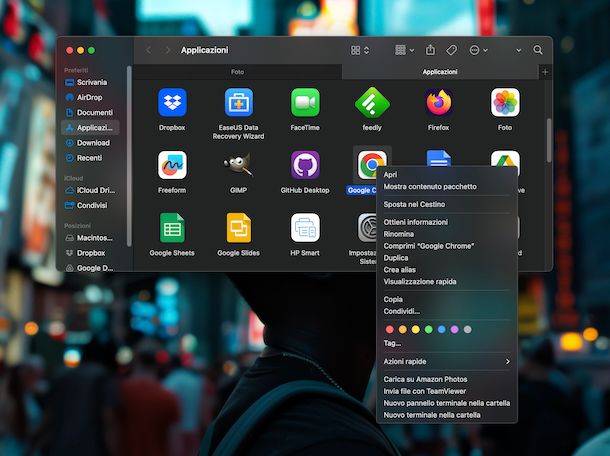Select the FaceTime app icon
The height and width of the screenshot is (456, 610).
(x=305, y=102)
